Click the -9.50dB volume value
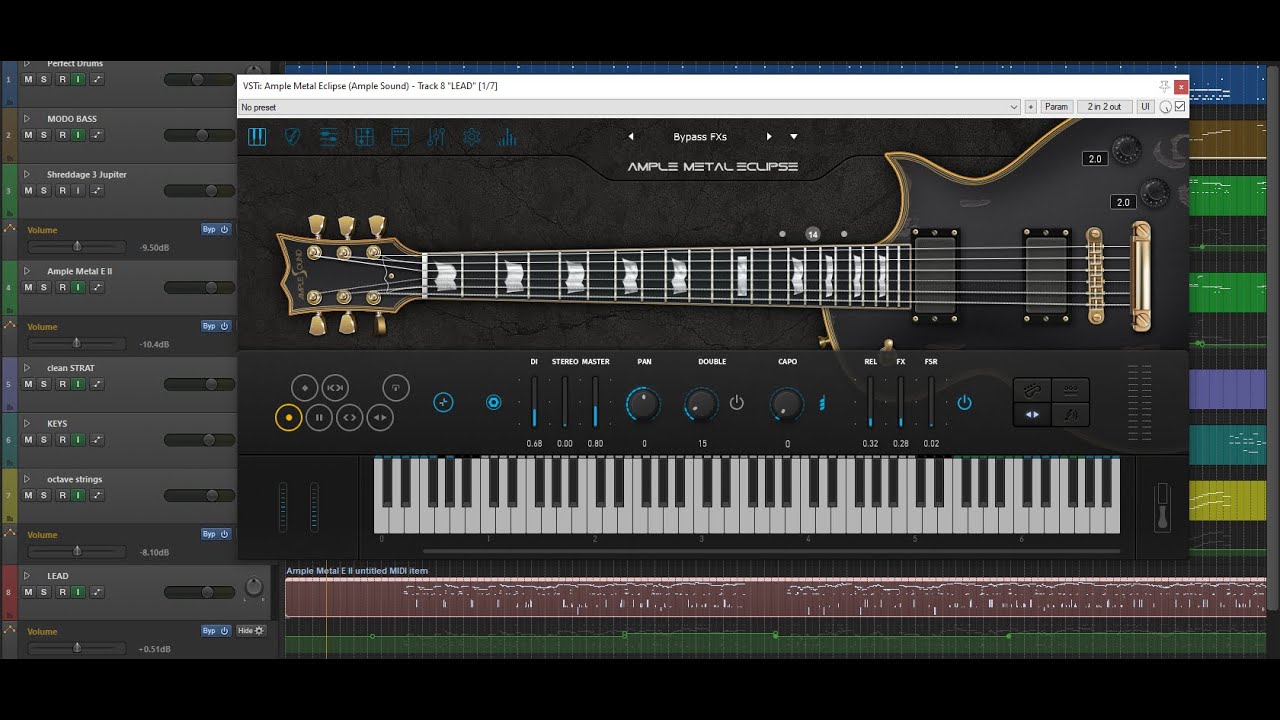1280x720 pixels. 154,247
